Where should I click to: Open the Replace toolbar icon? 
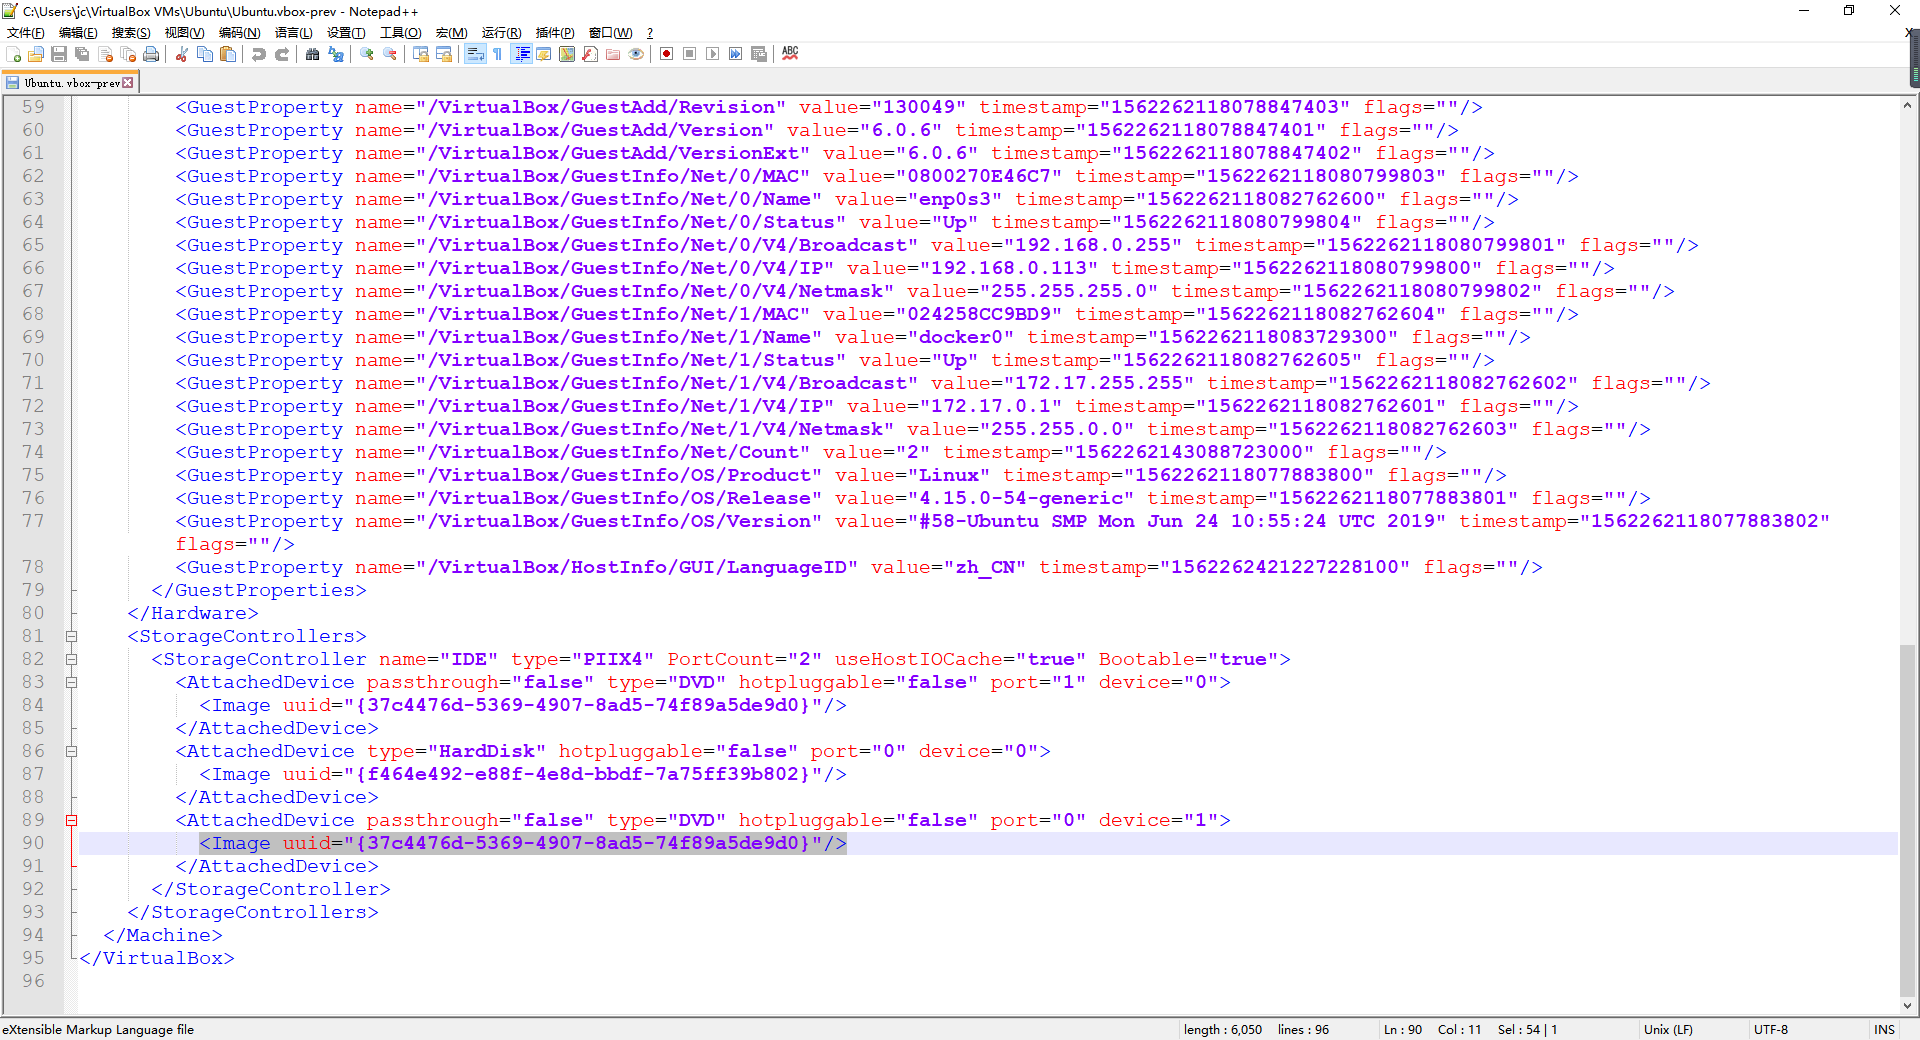click(336, 54)
